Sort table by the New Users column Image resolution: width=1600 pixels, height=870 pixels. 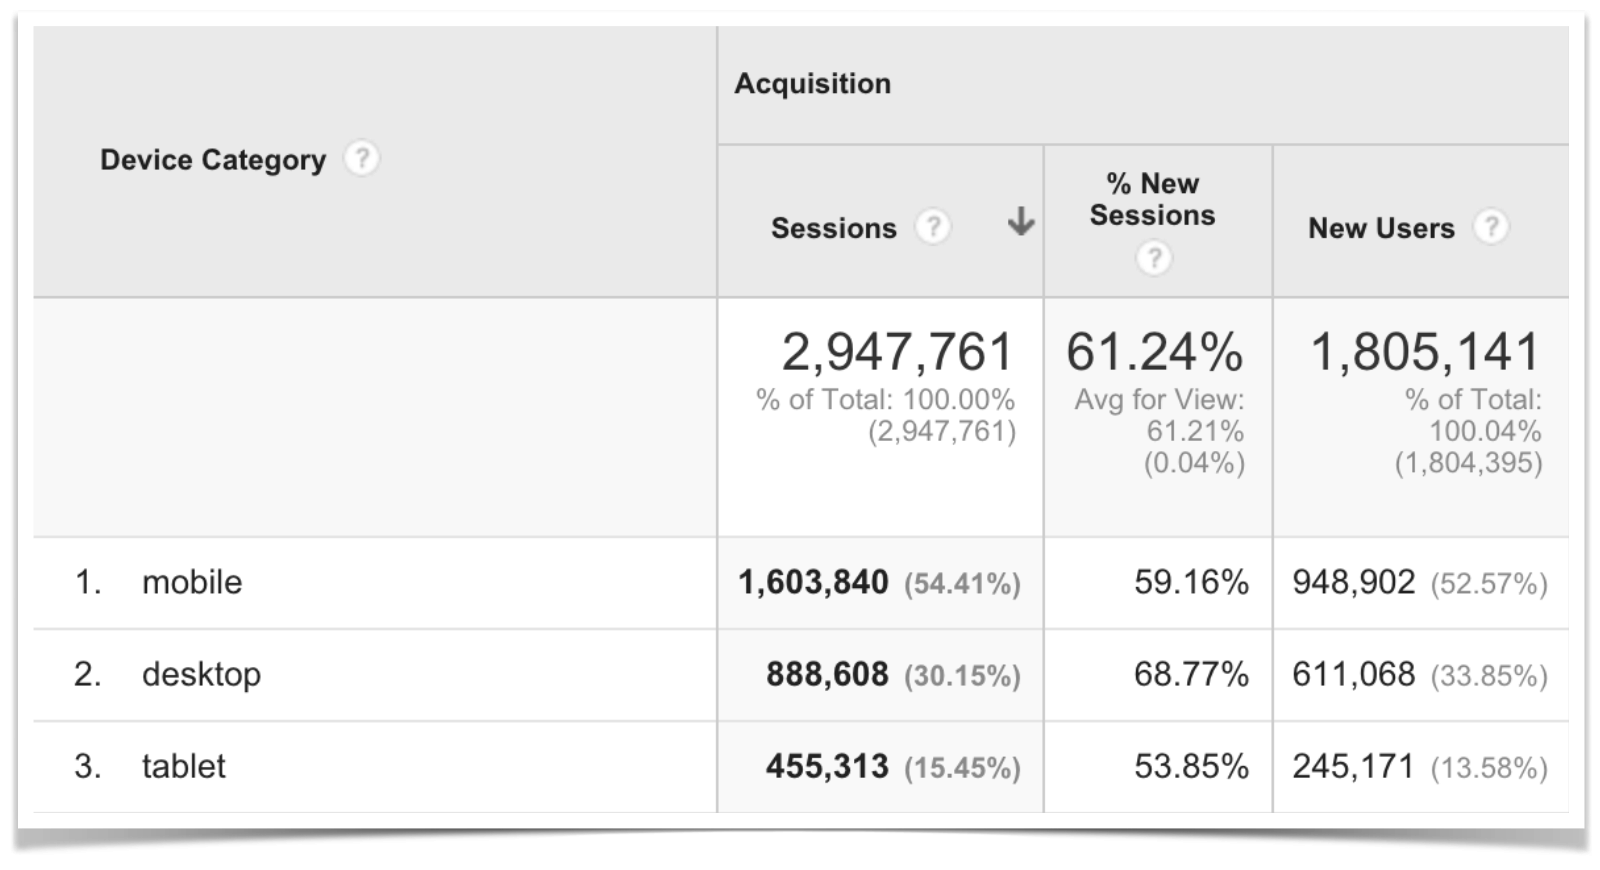[x=1382, y=228]
